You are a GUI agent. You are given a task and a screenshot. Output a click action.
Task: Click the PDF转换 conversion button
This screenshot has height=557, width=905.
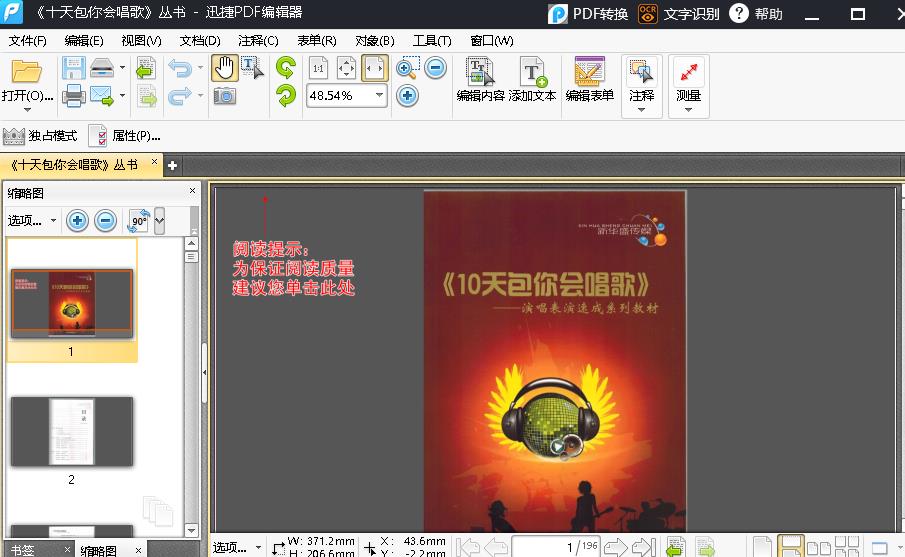588,14
